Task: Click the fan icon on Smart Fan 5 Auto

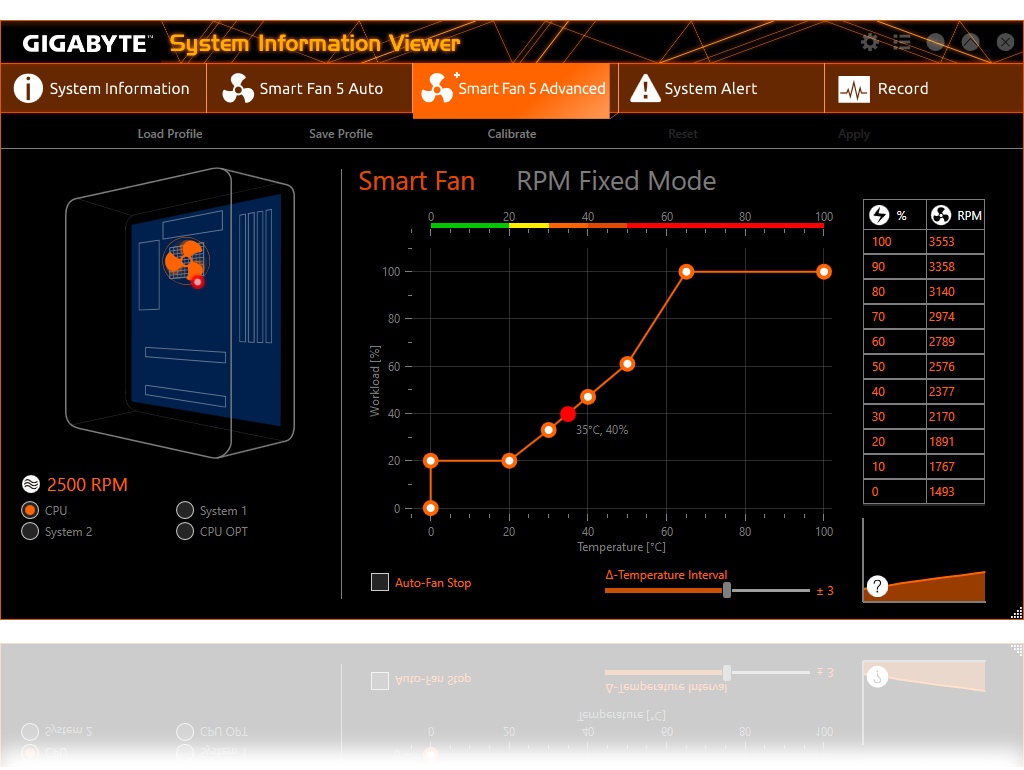Action: (x=237, y=89)
